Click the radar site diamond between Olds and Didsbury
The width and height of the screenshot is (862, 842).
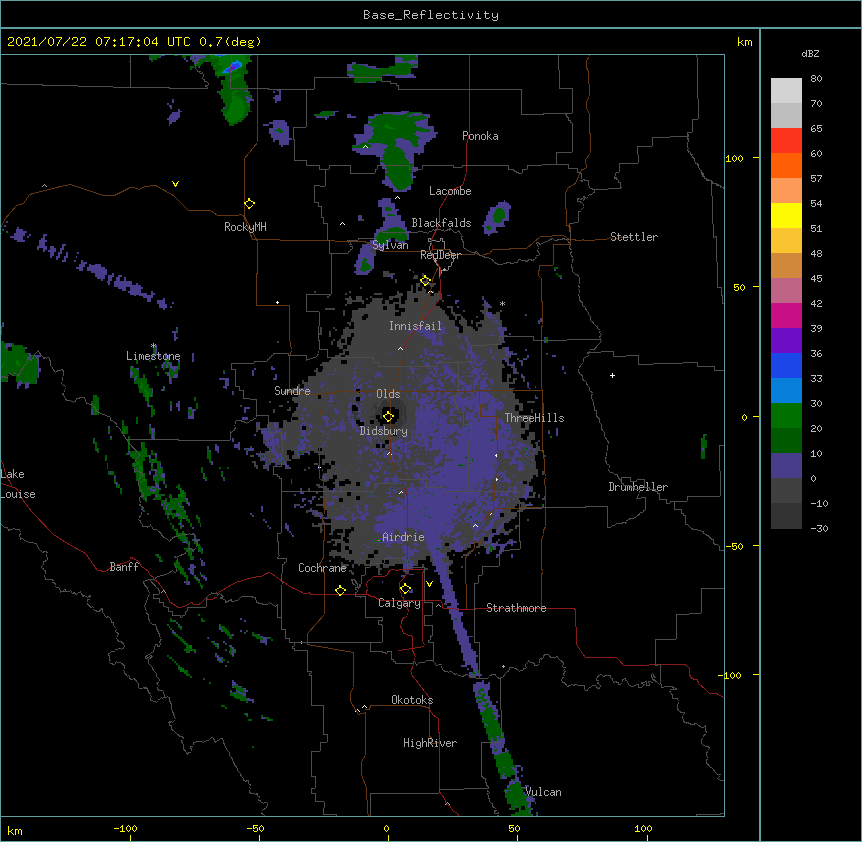coord(388,416)
